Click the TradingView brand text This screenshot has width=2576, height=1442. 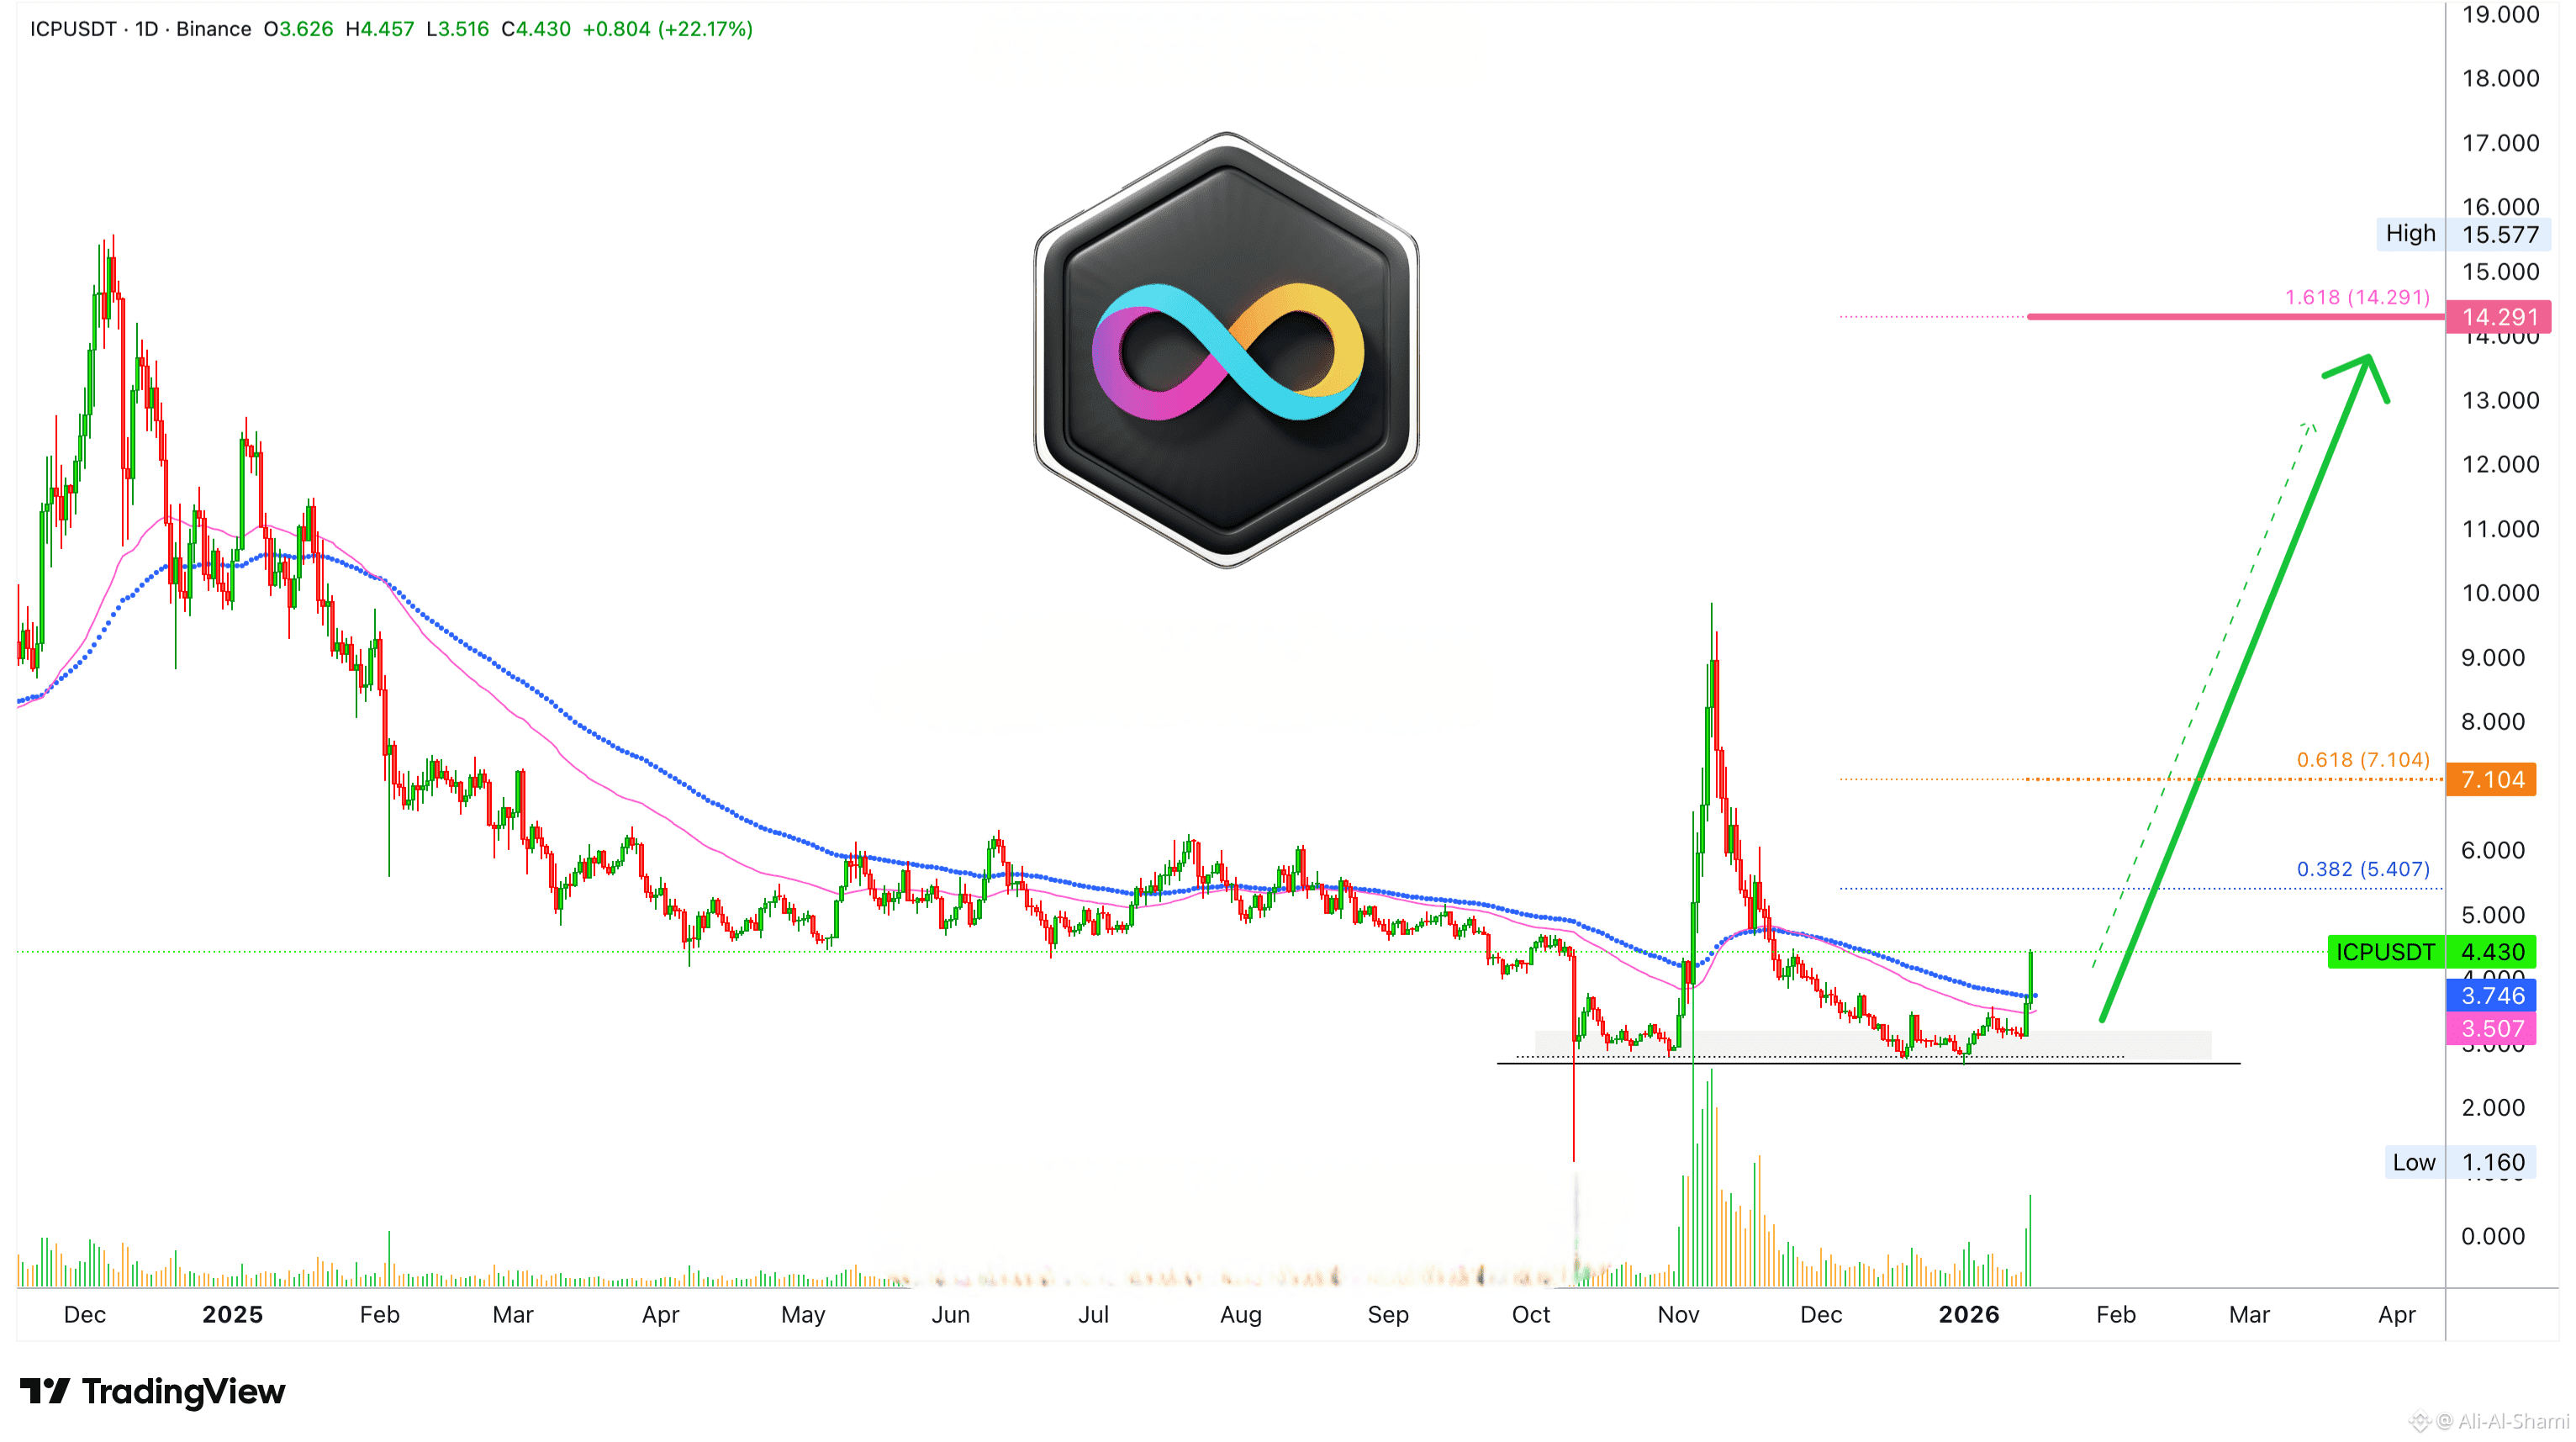(x=184, y=1391)
